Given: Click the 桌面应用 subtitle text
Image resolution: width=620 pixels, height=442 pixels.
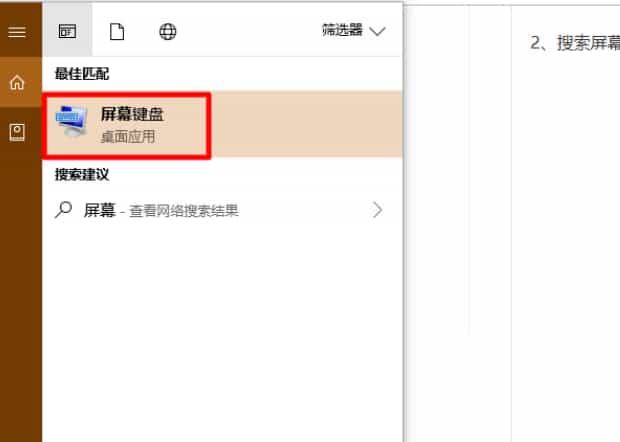Looking at the screenshot, I should click(x=128, y=137).
